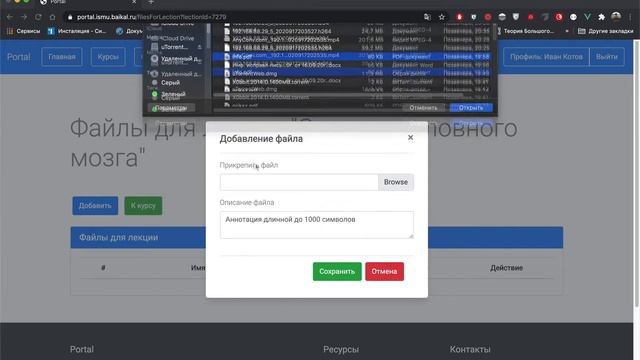Close the Добавление файла dialog
The image size is (640, 360).
coord(410,138)
